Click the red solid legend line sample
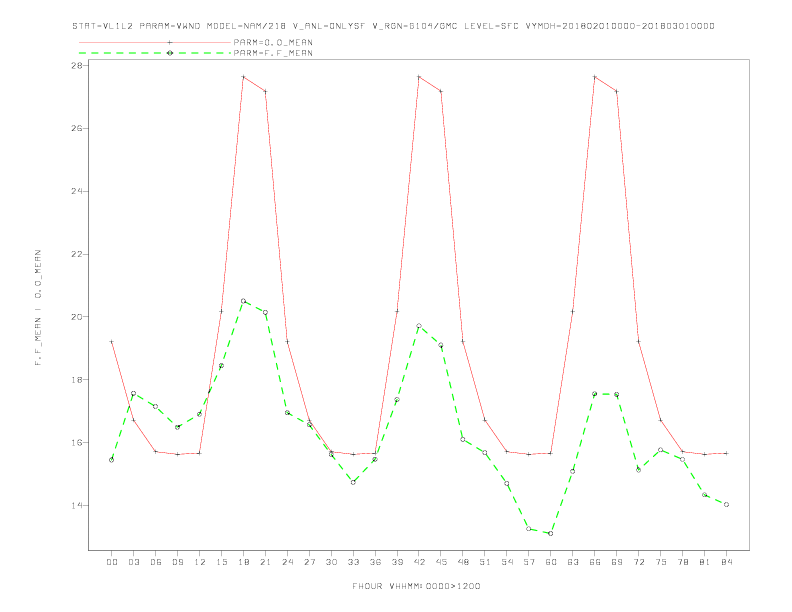 [155, 42]
